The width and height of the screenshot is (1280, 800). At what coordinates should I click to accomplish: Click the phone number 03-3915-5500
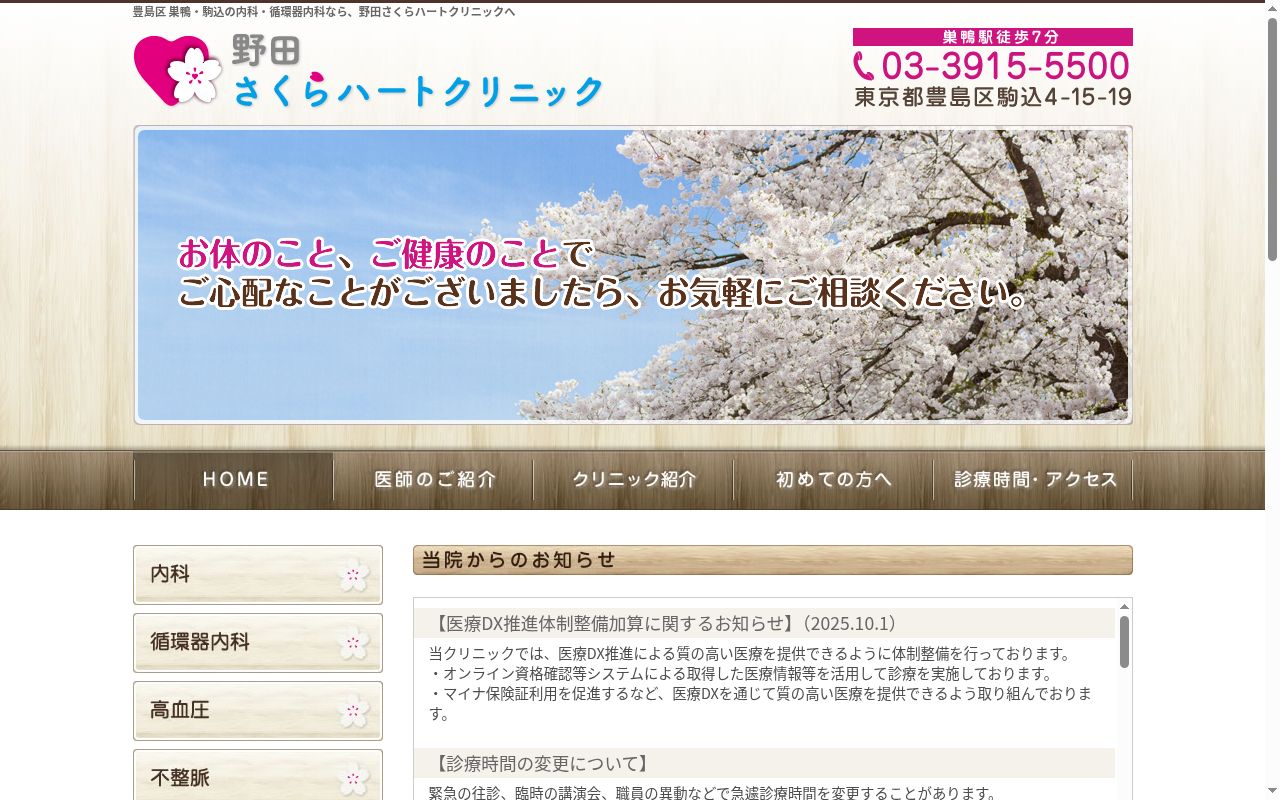[x=1005, y=66]
